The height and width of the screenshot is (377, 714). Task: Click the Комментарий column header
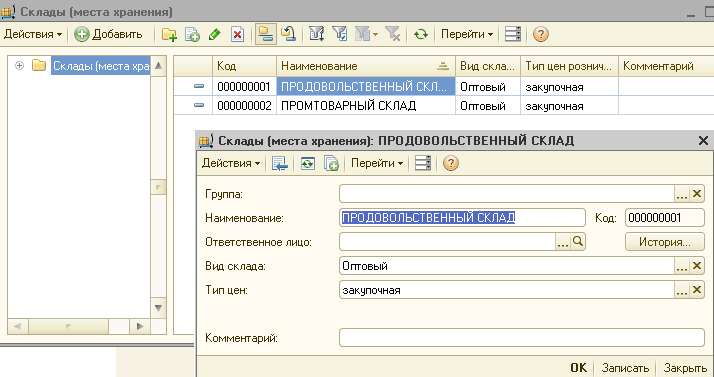pos(666,66)
